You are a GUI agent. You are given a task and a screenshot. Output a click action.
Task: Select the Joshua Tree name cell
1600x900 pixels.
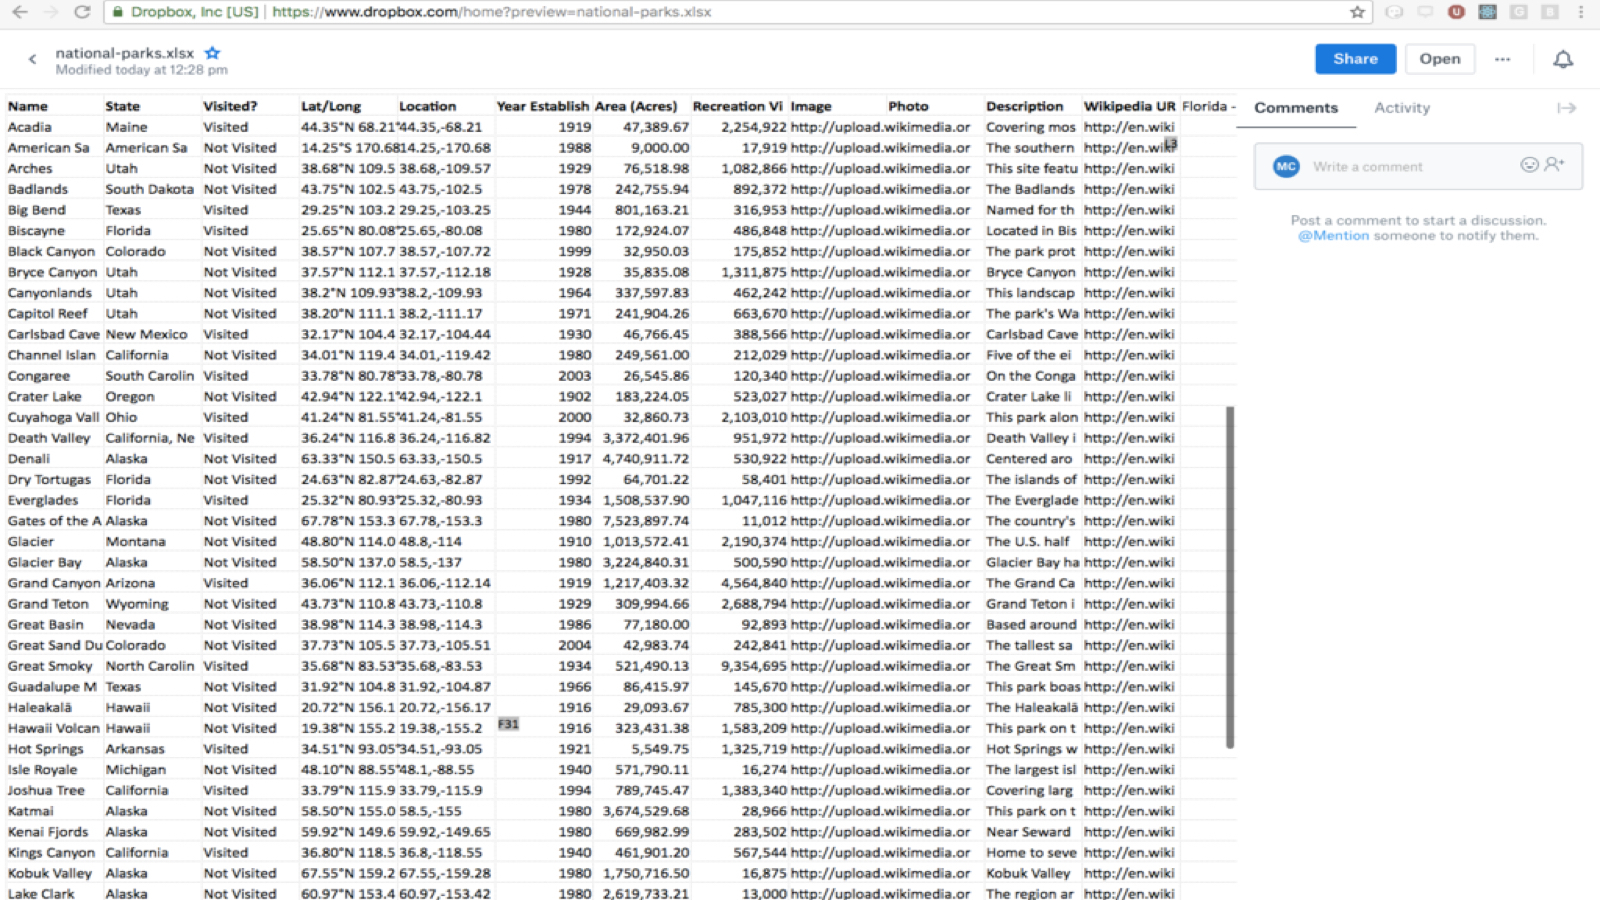coord(46,790)
